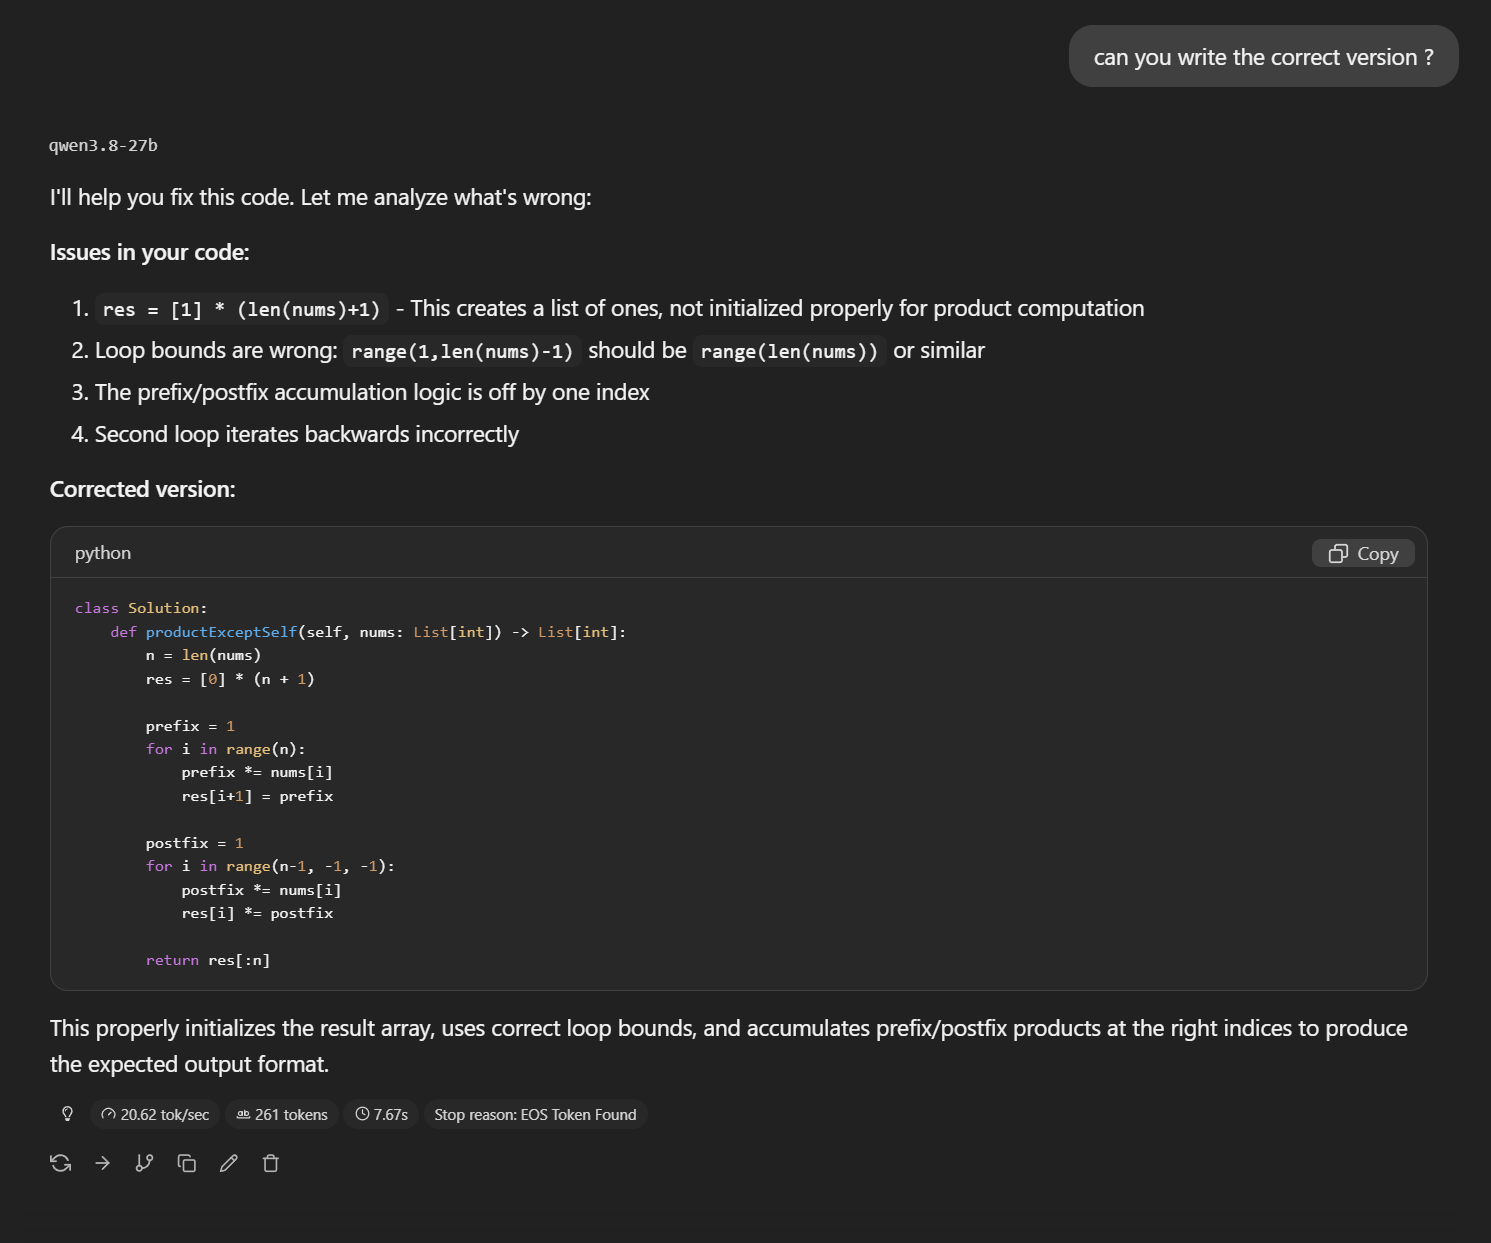Delete this message with the trash icon

[x=271, y=1163]
